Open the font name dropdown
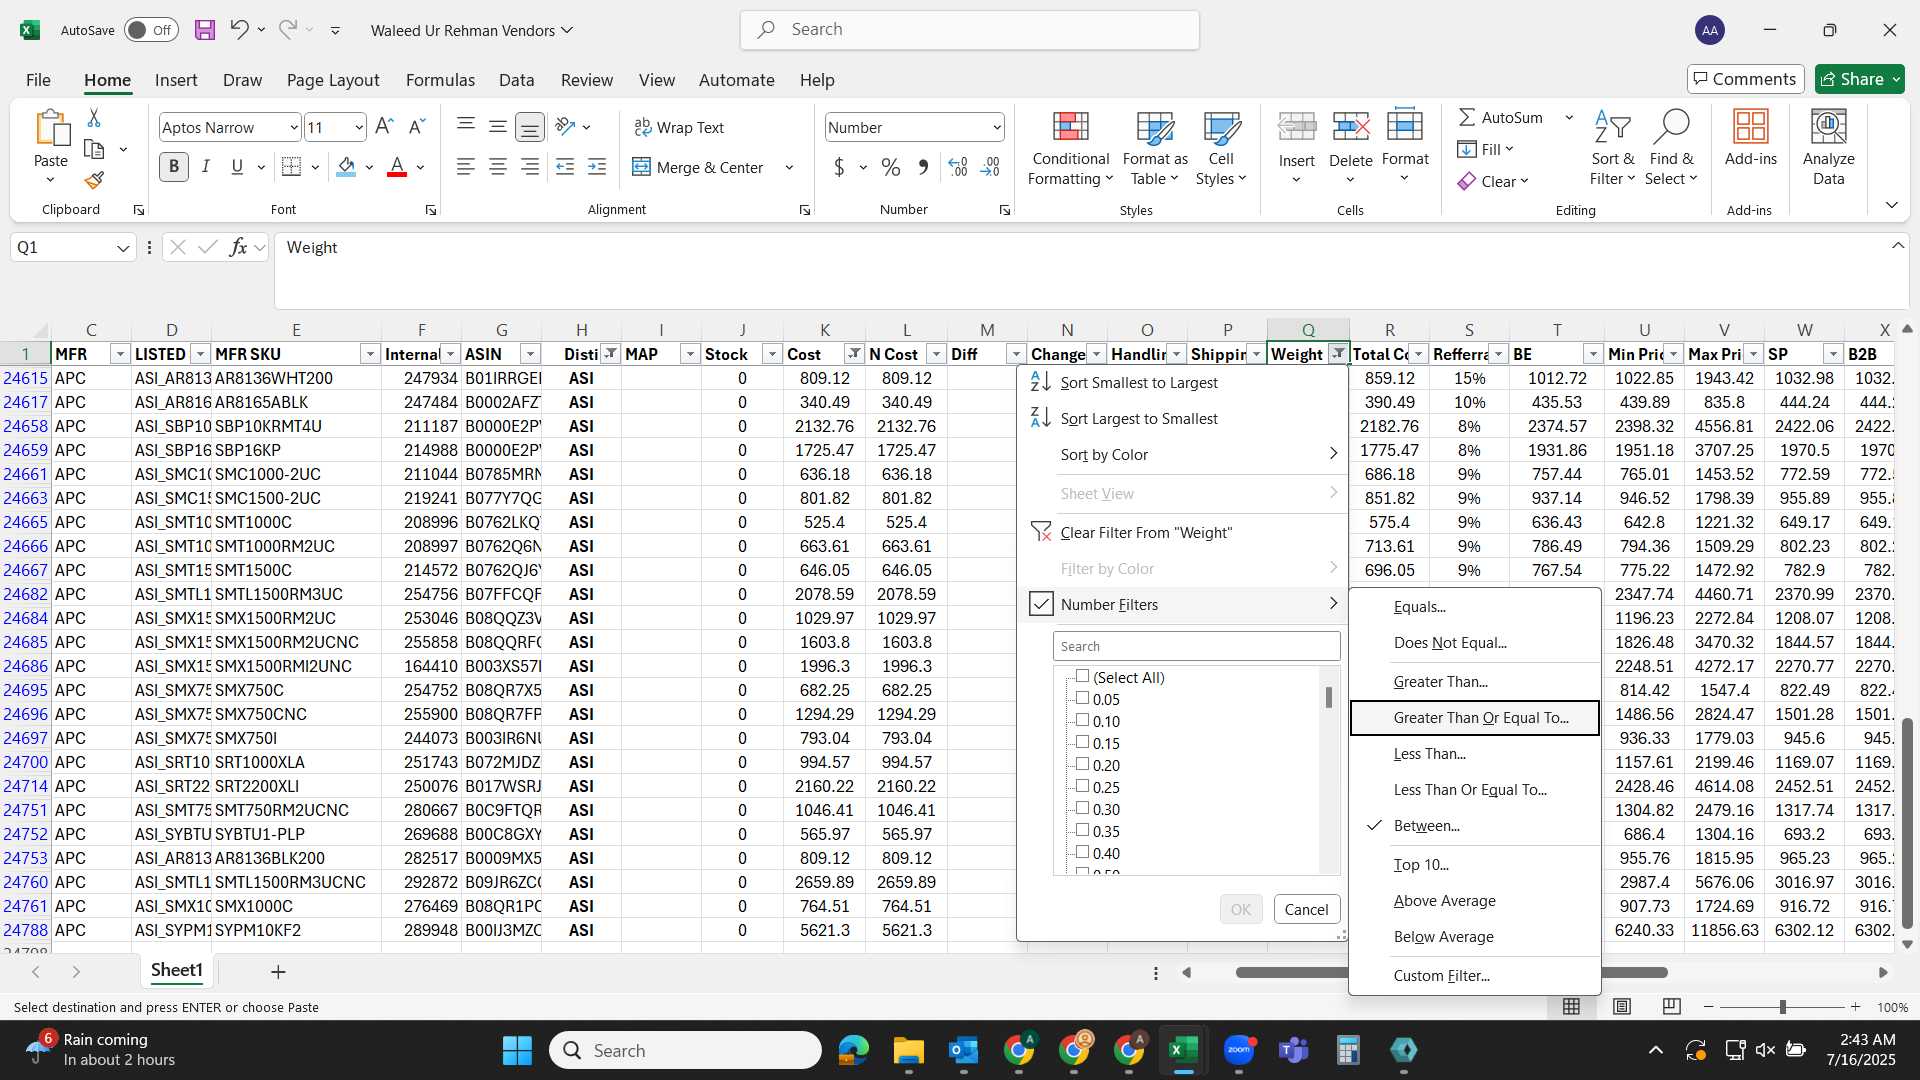The height and width of the screenshot is (1080, 1920). pyautogui.click(x=293, y=127)
